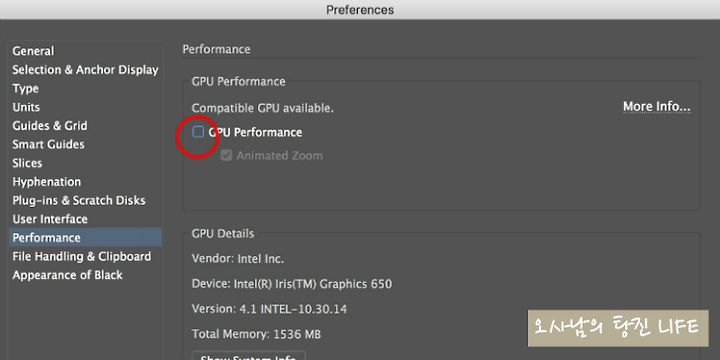The width and height of the screenshot is (720, 360).
Task: Select the highlighted Performance category
Action: click(x=85, y=237)
